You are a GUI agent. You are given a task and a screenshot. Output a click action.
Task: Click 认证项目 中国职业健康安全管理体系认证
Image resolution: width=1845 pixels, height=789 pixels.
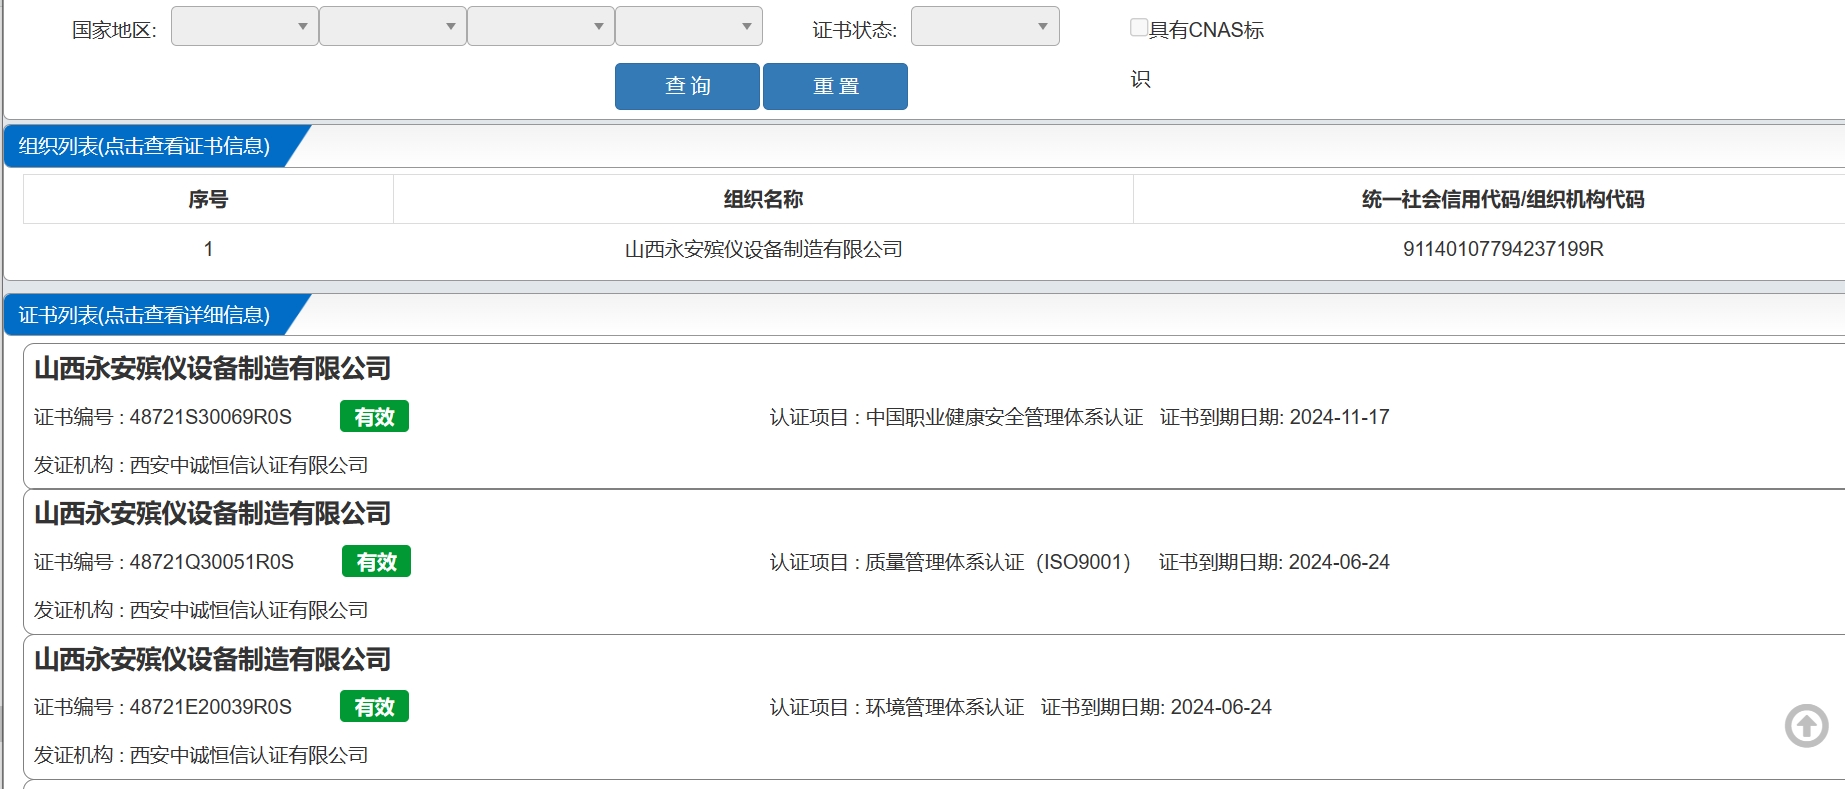tap(956, 417)
